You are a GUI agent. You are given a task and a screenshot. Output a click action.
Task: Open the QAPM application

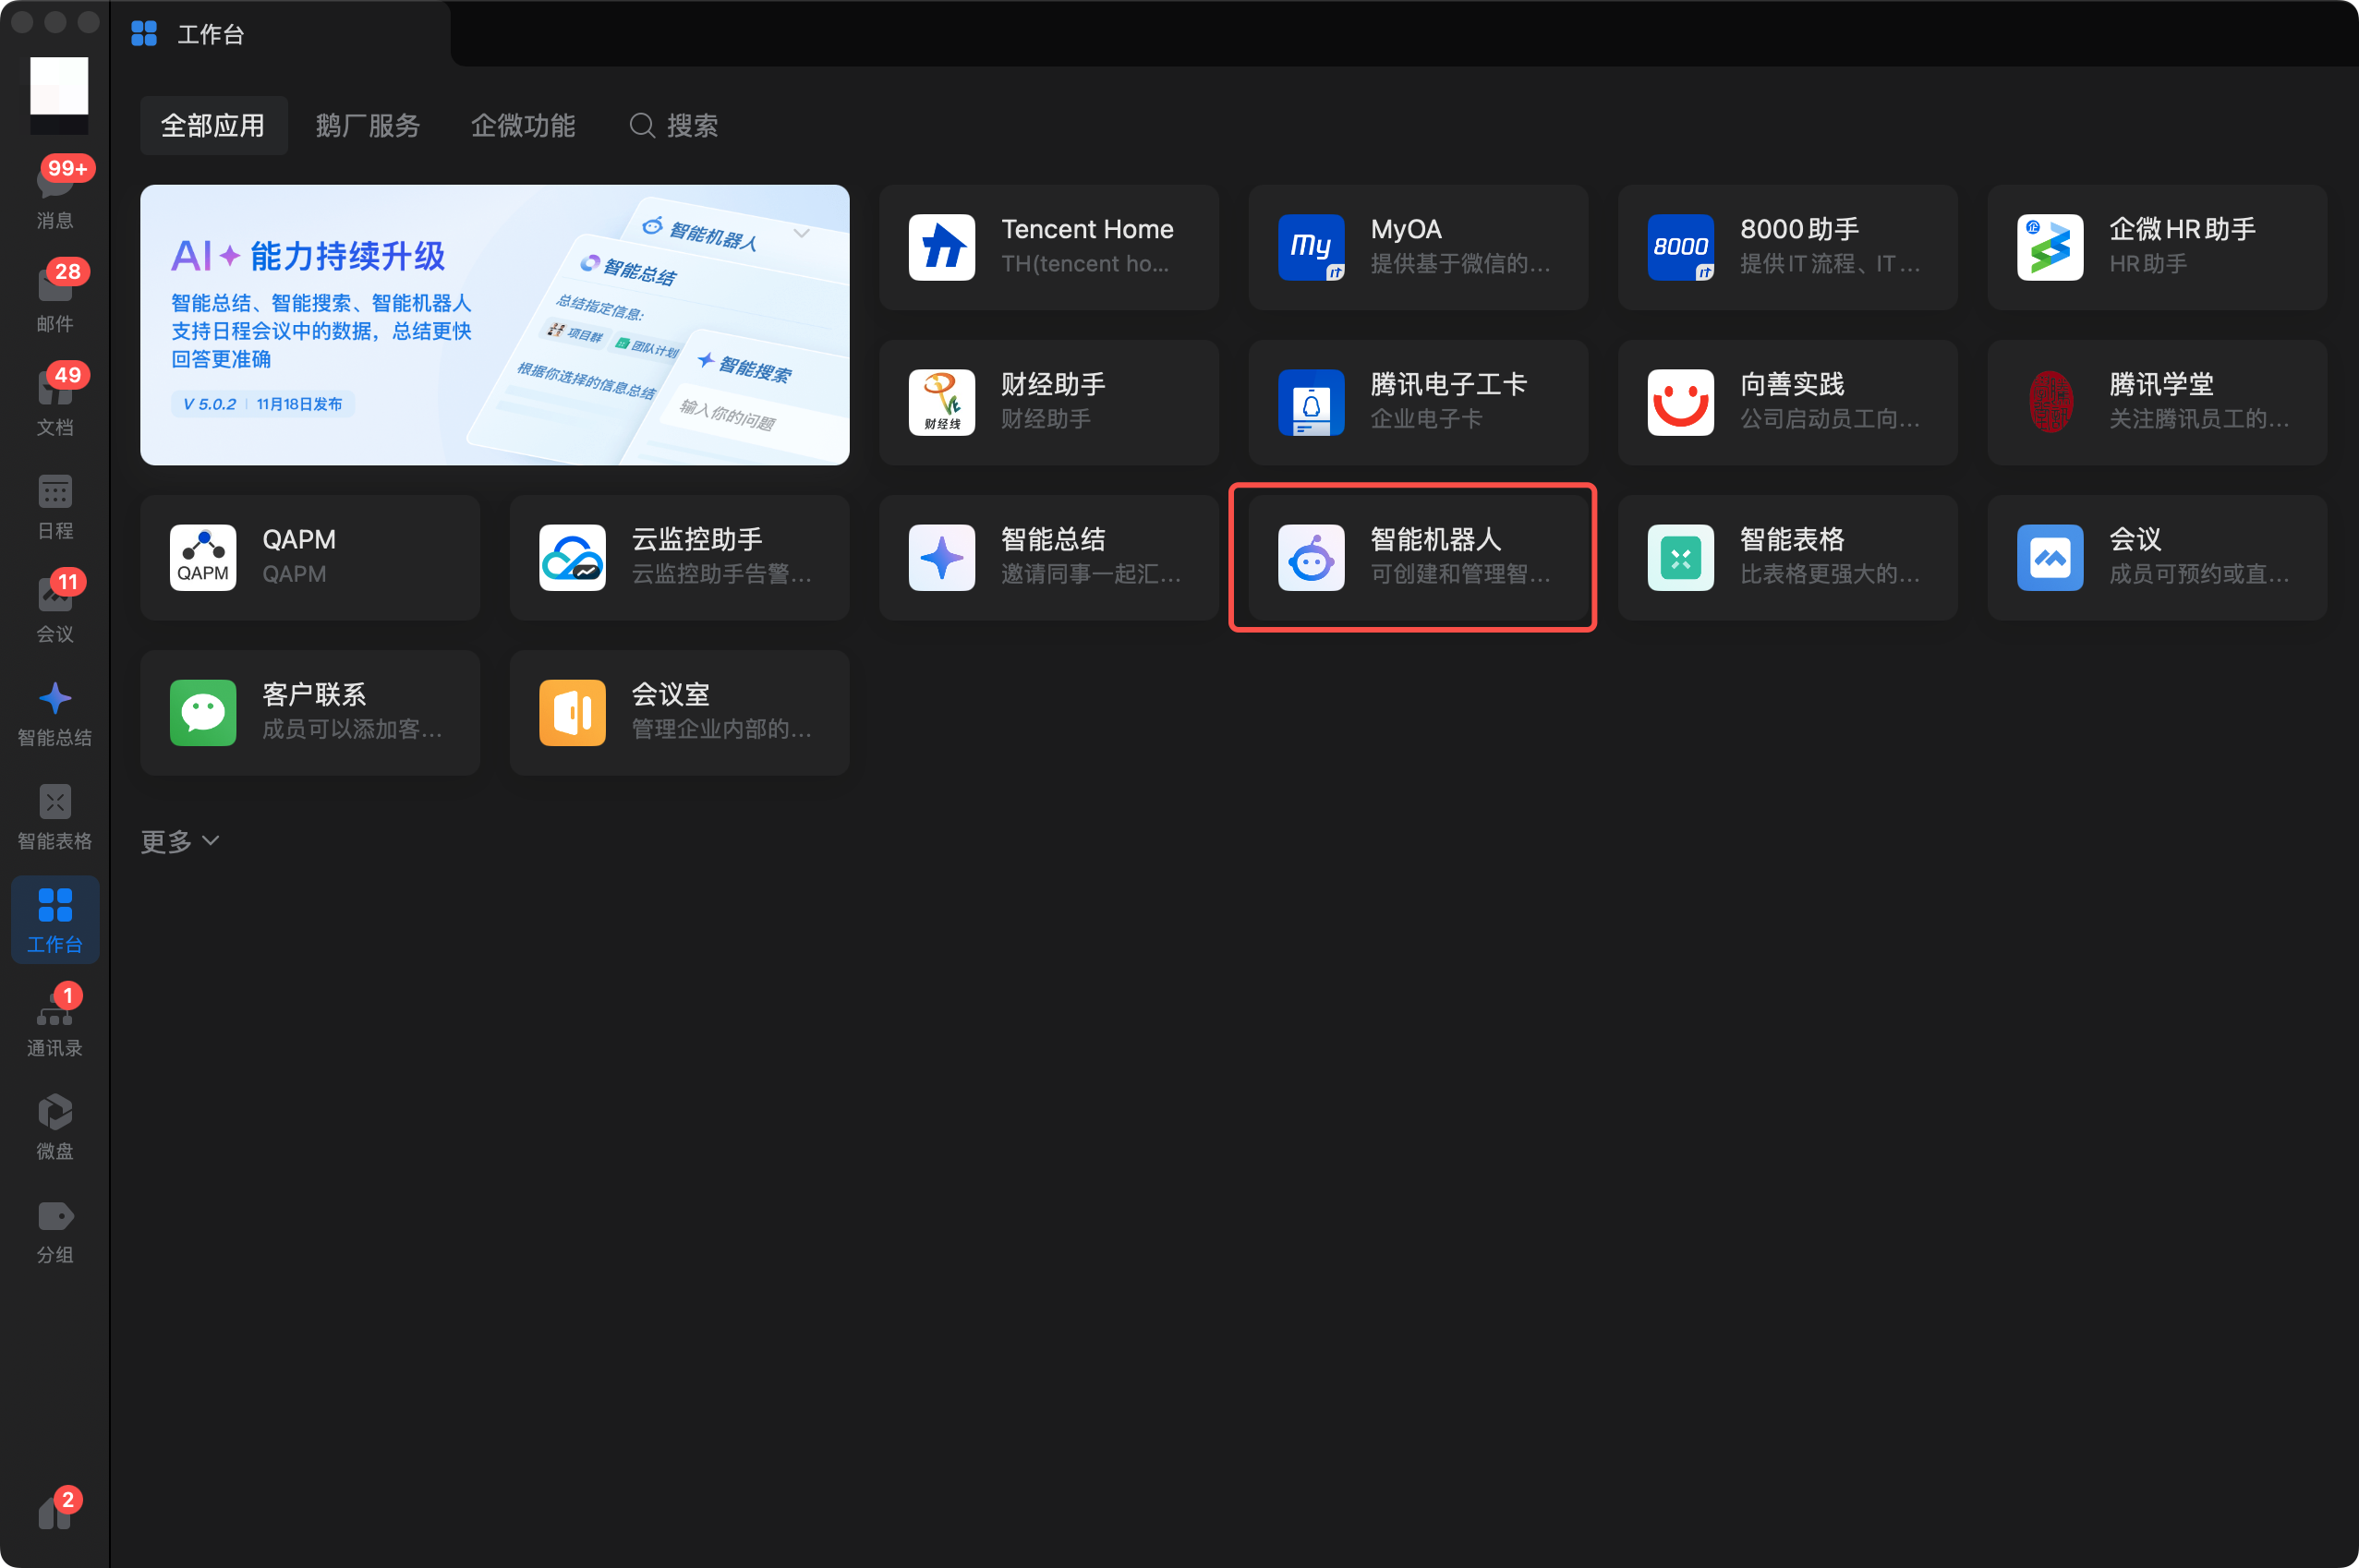coord(309,557)
